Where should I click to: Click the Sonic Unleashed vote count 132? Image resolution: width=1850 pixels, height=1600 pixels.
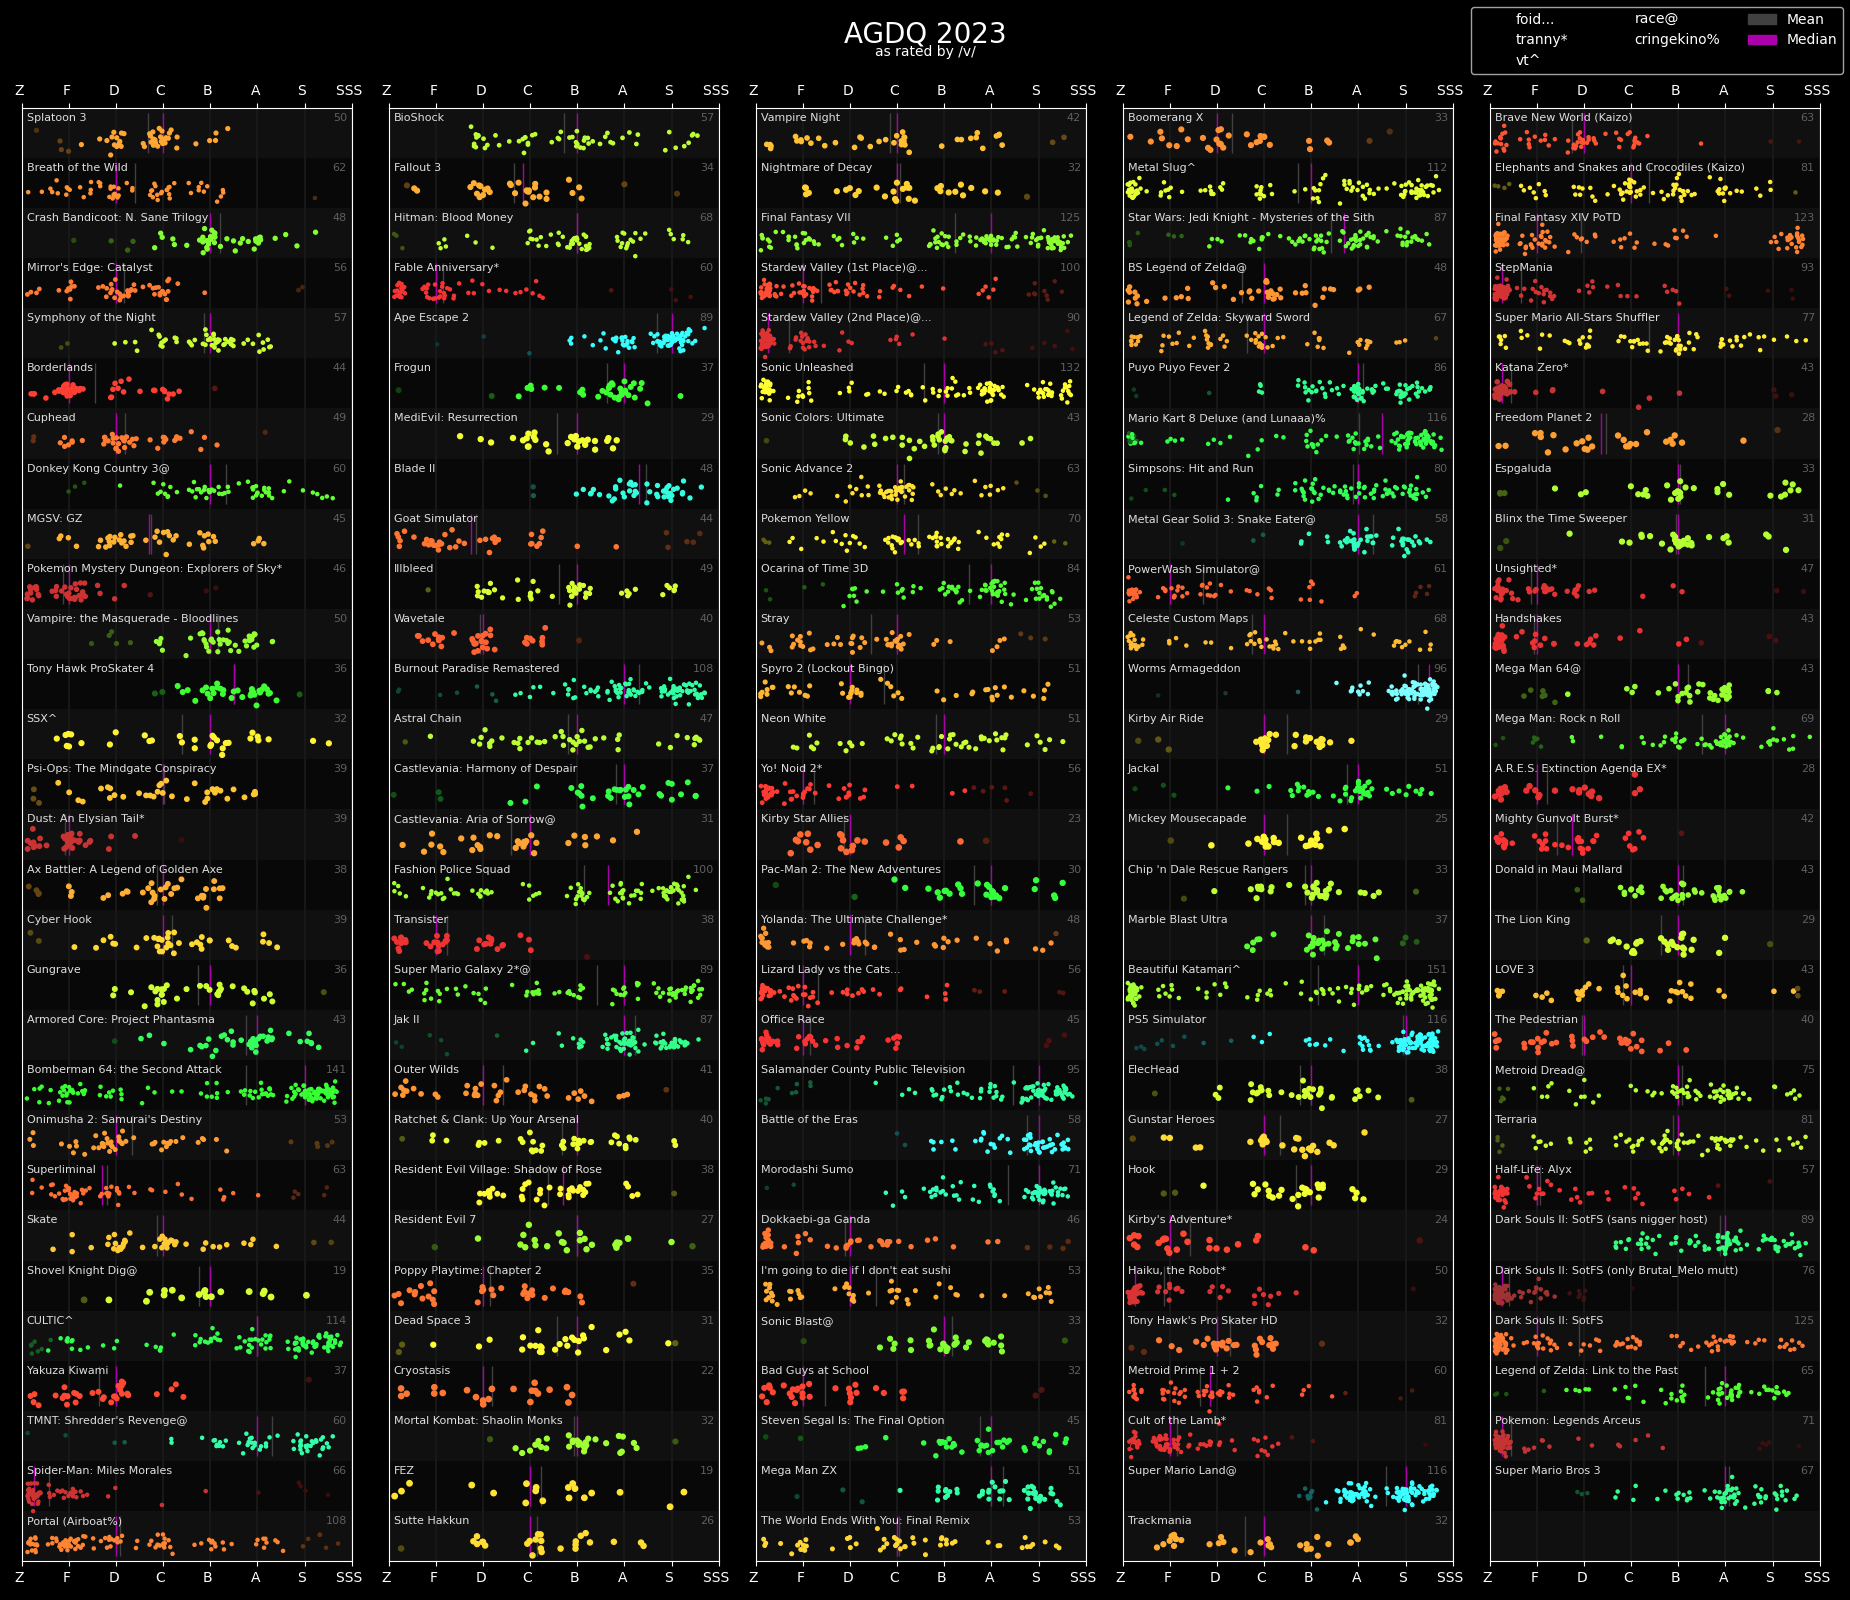coord(1070,367)
